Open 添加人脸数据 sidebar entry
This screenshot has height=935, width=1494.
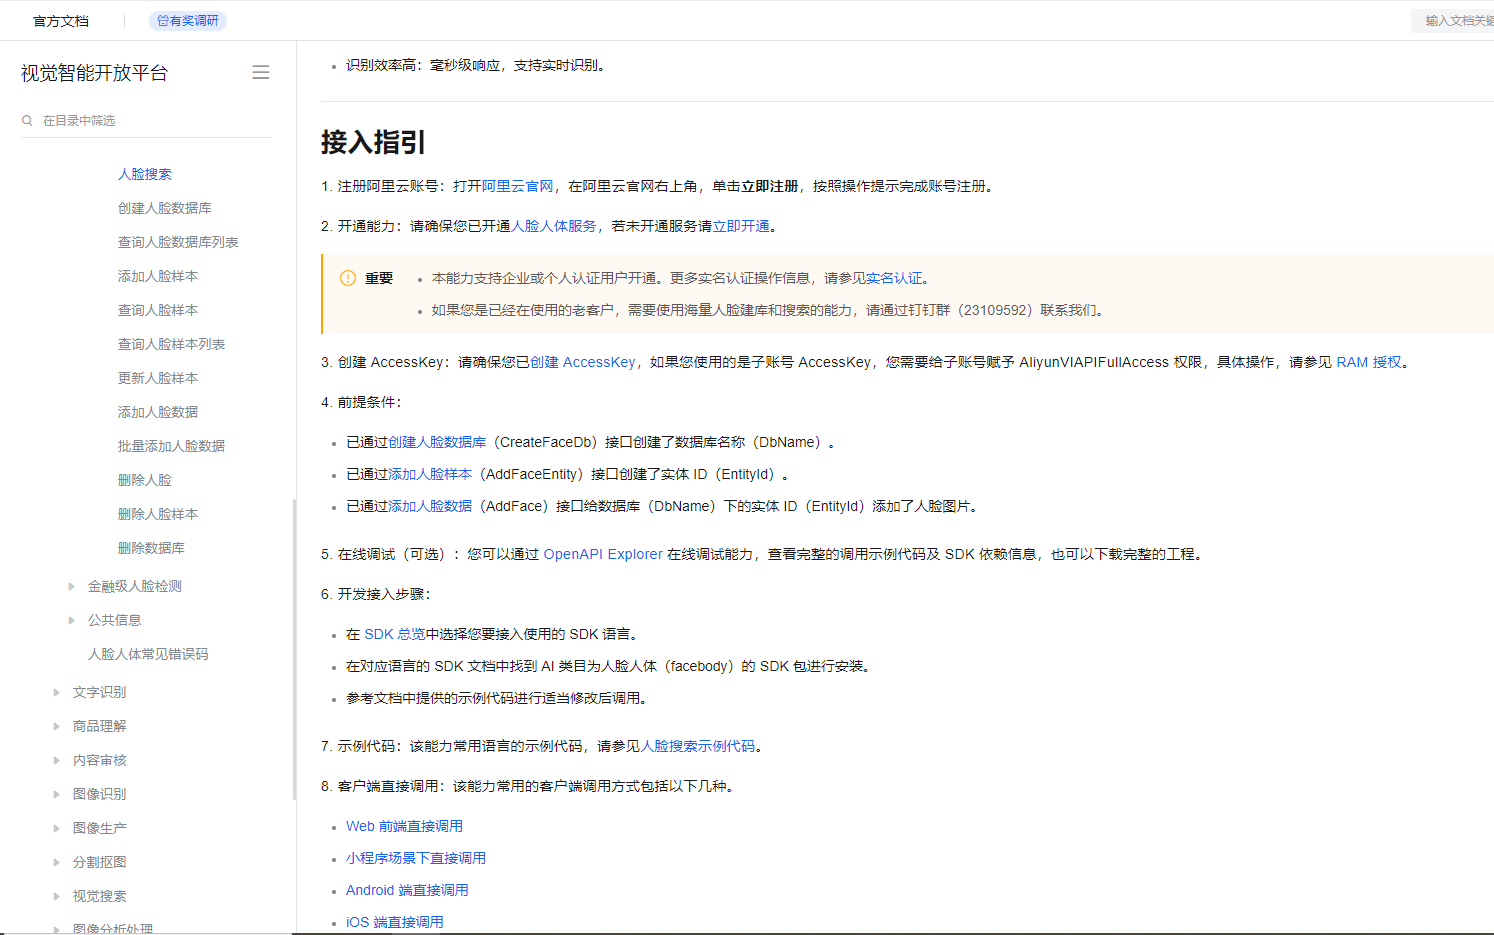pos(158,412)
